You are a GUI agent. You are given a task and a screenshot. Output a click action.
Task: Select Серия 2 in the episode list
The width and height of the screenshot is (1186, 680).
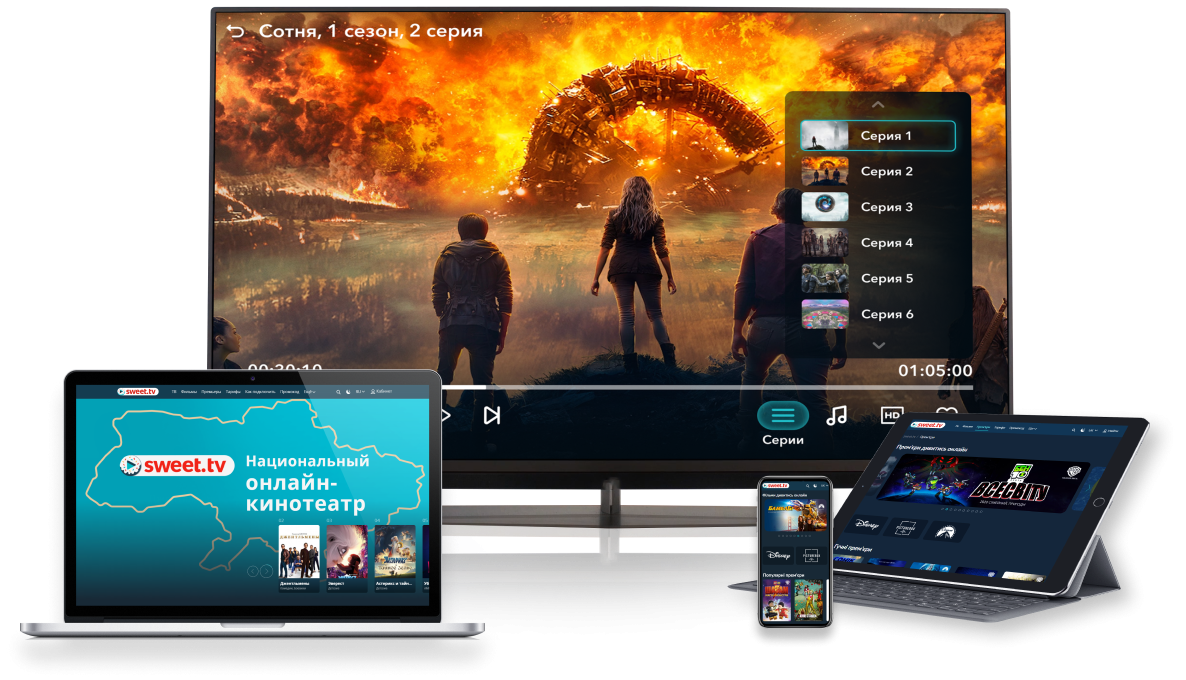click(877, 171)
